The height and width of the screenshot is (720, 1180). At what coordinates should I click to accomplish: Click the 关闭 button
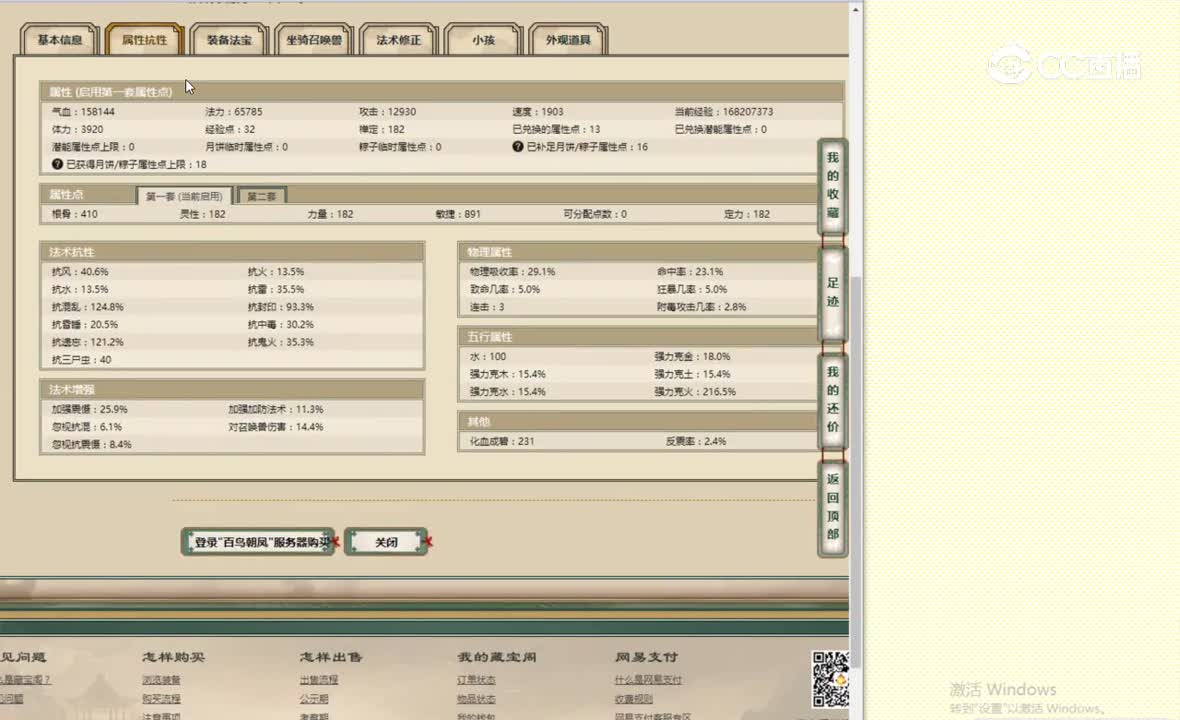386,542
